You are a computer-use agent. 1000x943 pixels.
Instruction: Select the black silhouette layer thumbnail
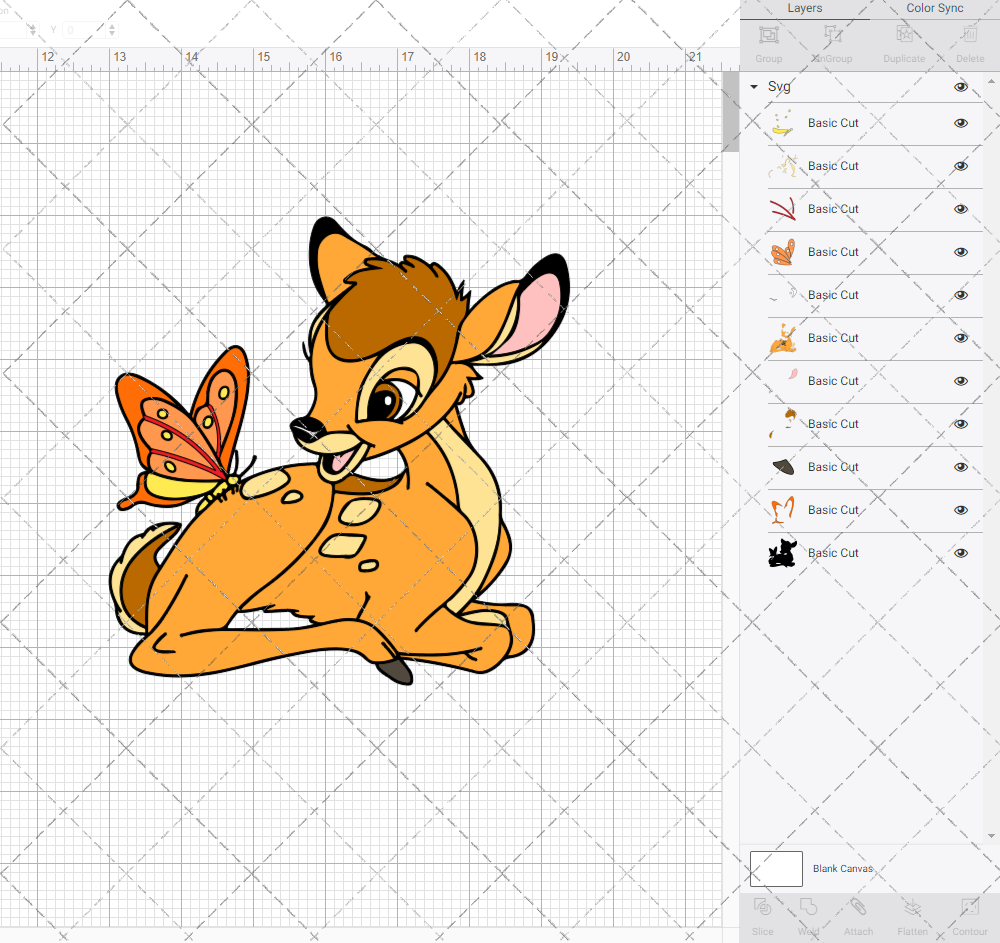tap(783, 553)
